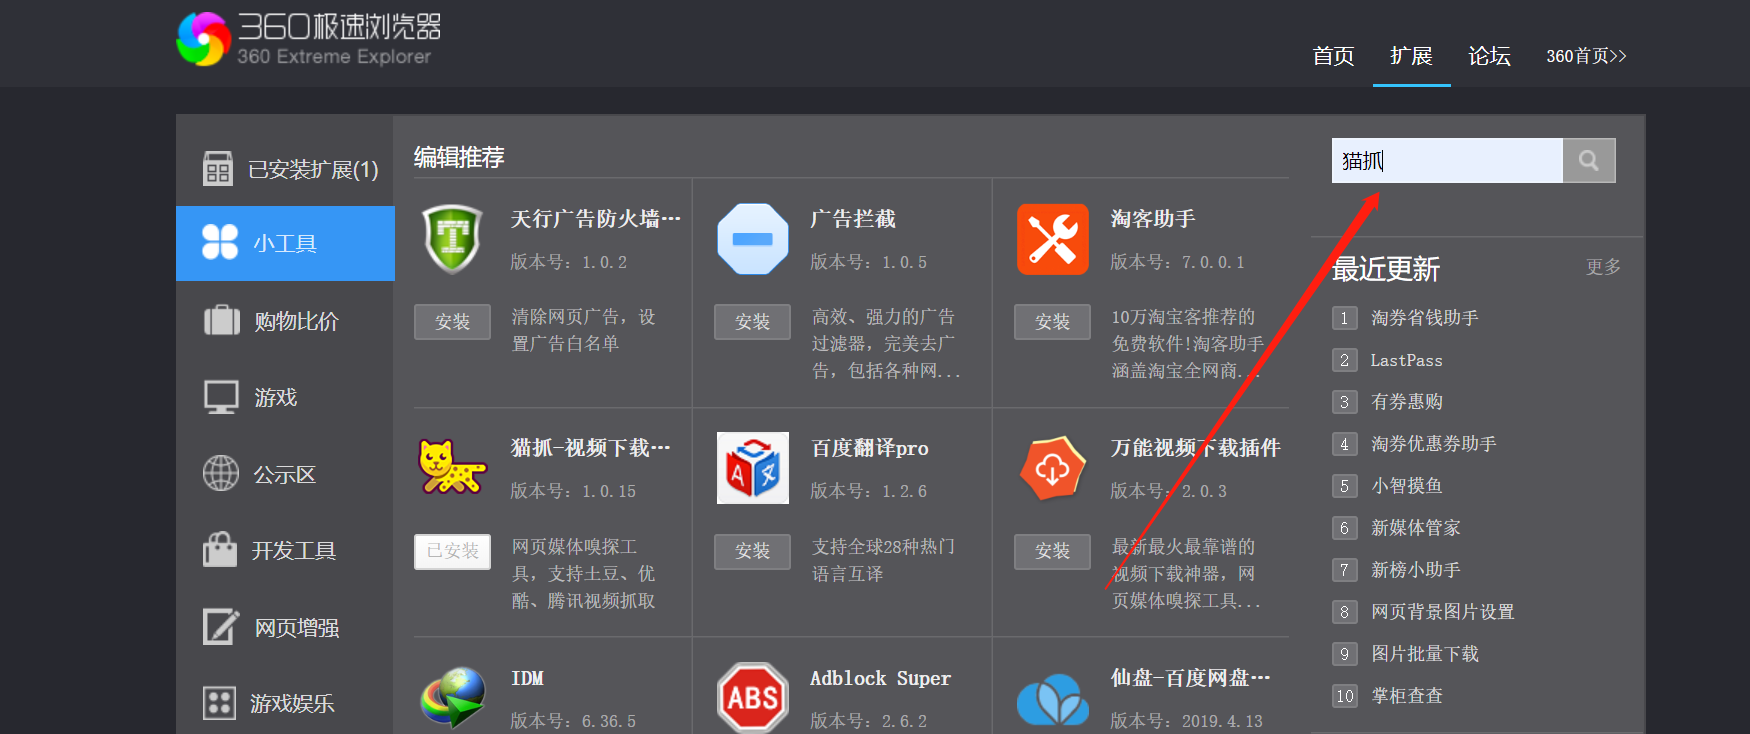Open the 网页增强 category label
1750x734 pixels.
click(x=297, y=627)
